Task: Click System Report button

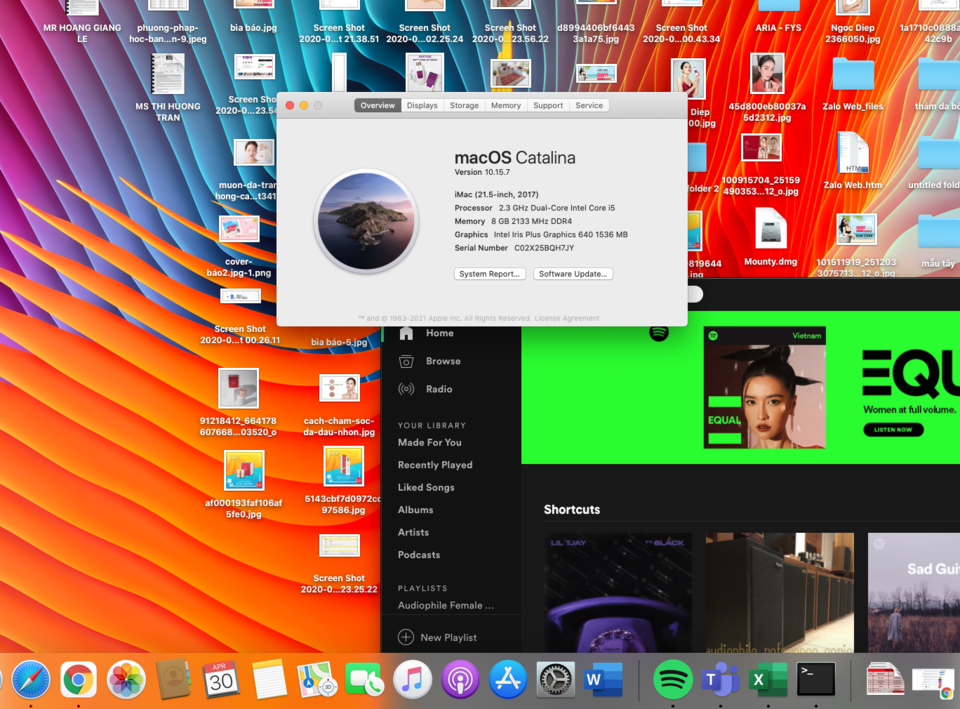Action: (x=490, y=274)
